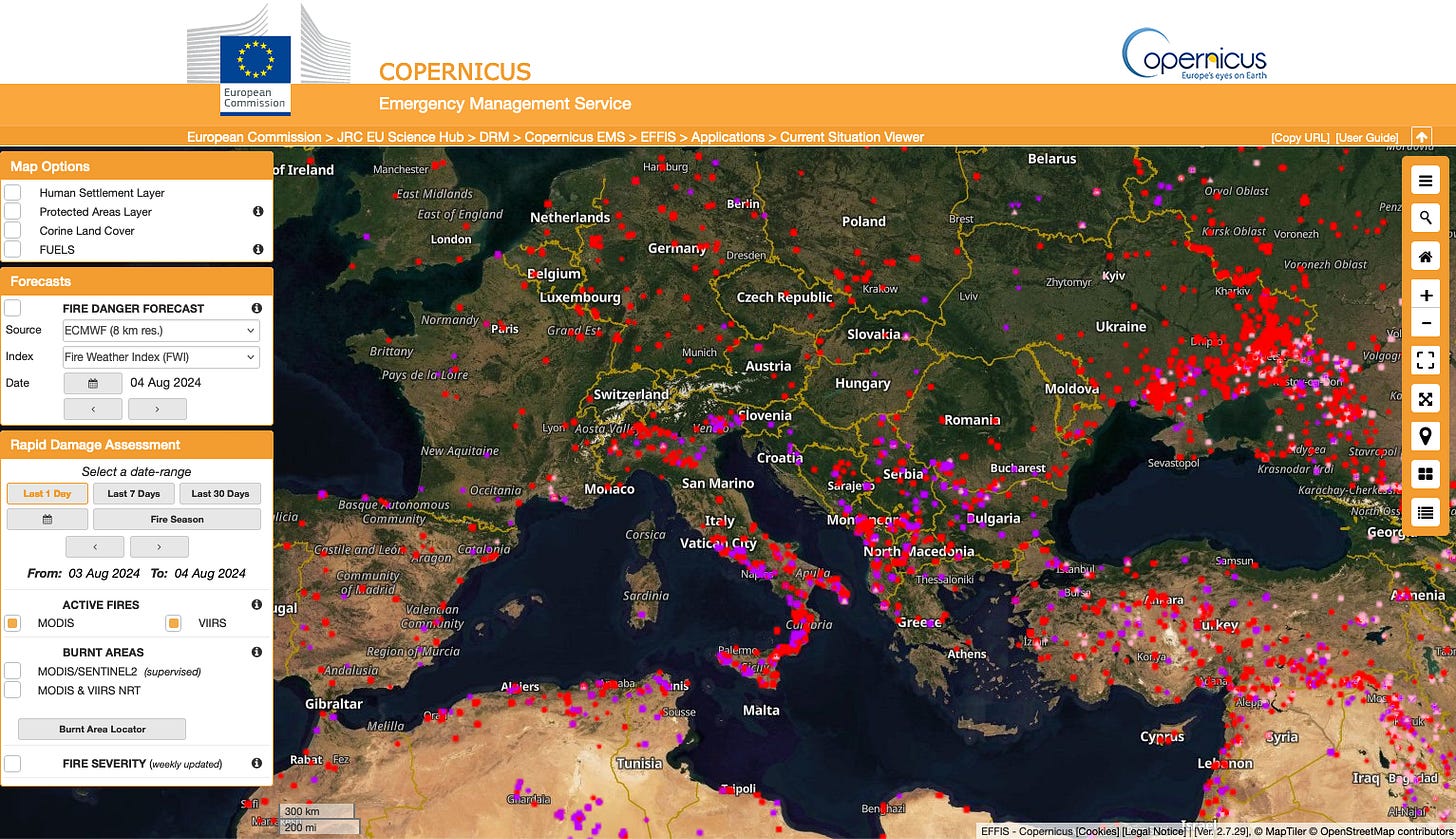Toggle fullscreen map view
Screen dimensions: 1456x839
click(1425, 360)
